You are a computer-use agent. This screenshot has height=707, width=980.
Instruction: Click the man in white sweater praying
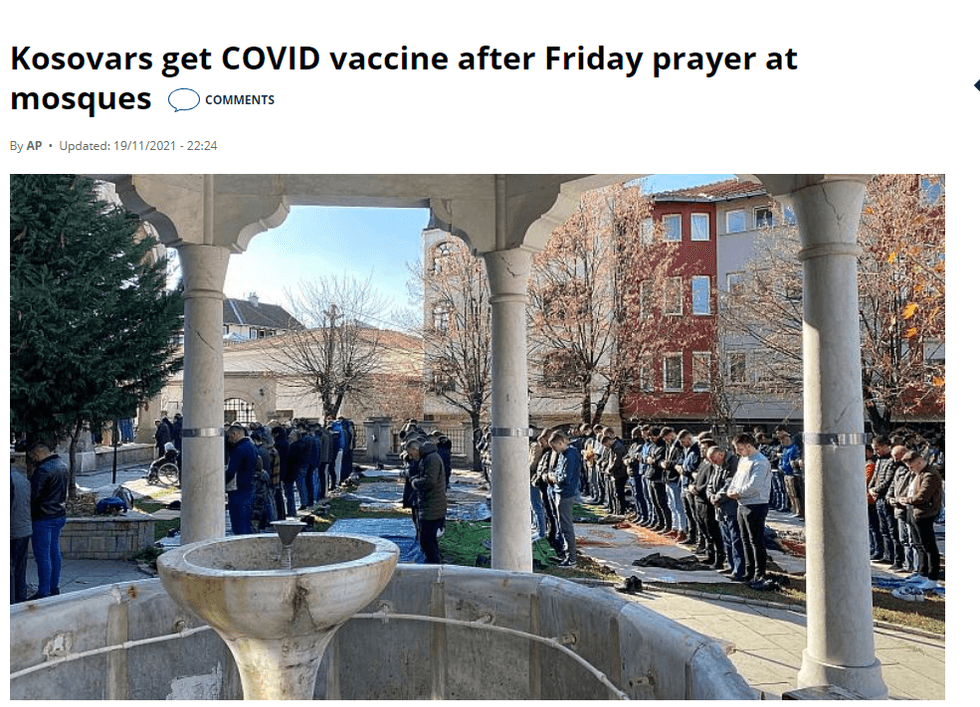coord(751,506)
